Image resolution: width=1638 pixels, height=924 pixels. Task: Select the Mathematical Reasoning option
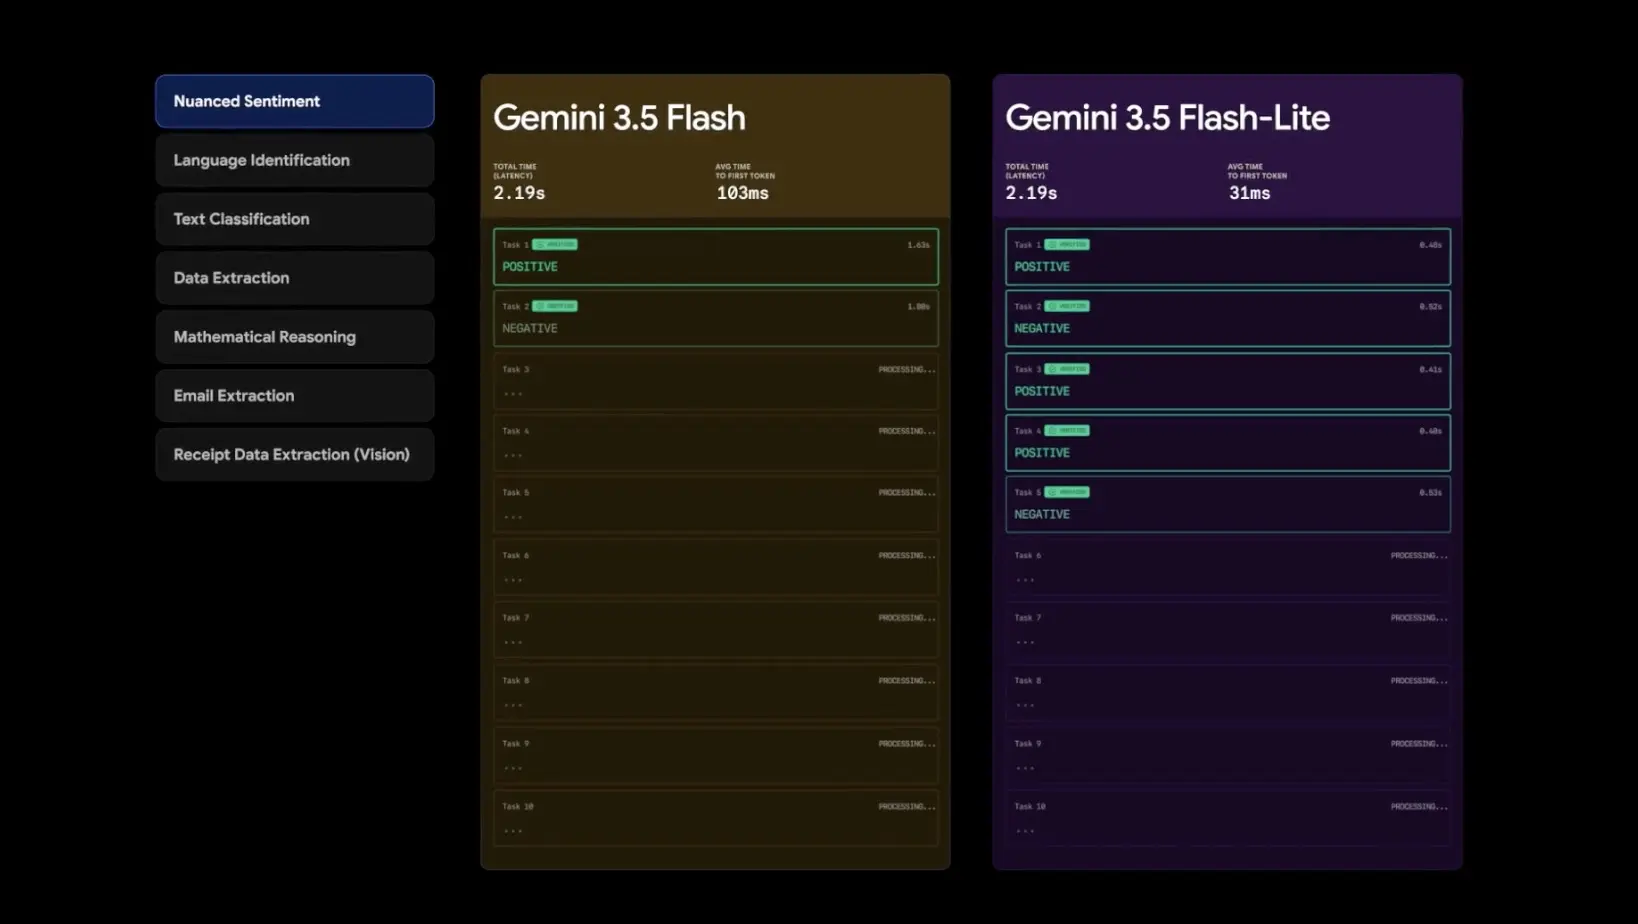(295, 337)
